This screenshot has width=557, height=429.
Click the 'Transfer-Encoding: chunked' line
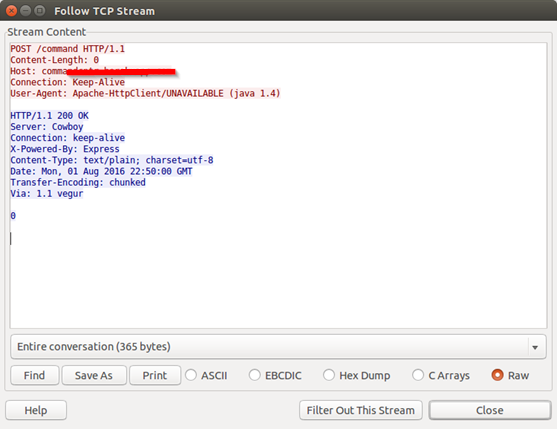tap(78, 182)
